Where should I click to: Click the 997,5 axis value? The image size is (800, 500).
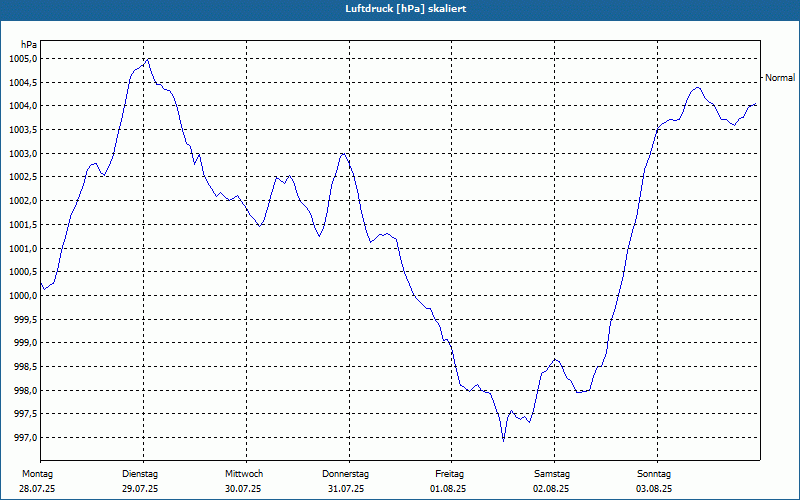(25, 414)
